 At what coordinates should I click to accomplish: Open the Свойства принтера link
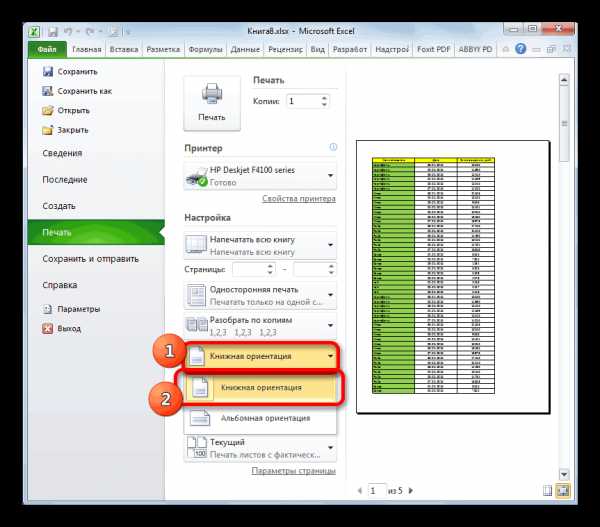[x=299, y=199]
